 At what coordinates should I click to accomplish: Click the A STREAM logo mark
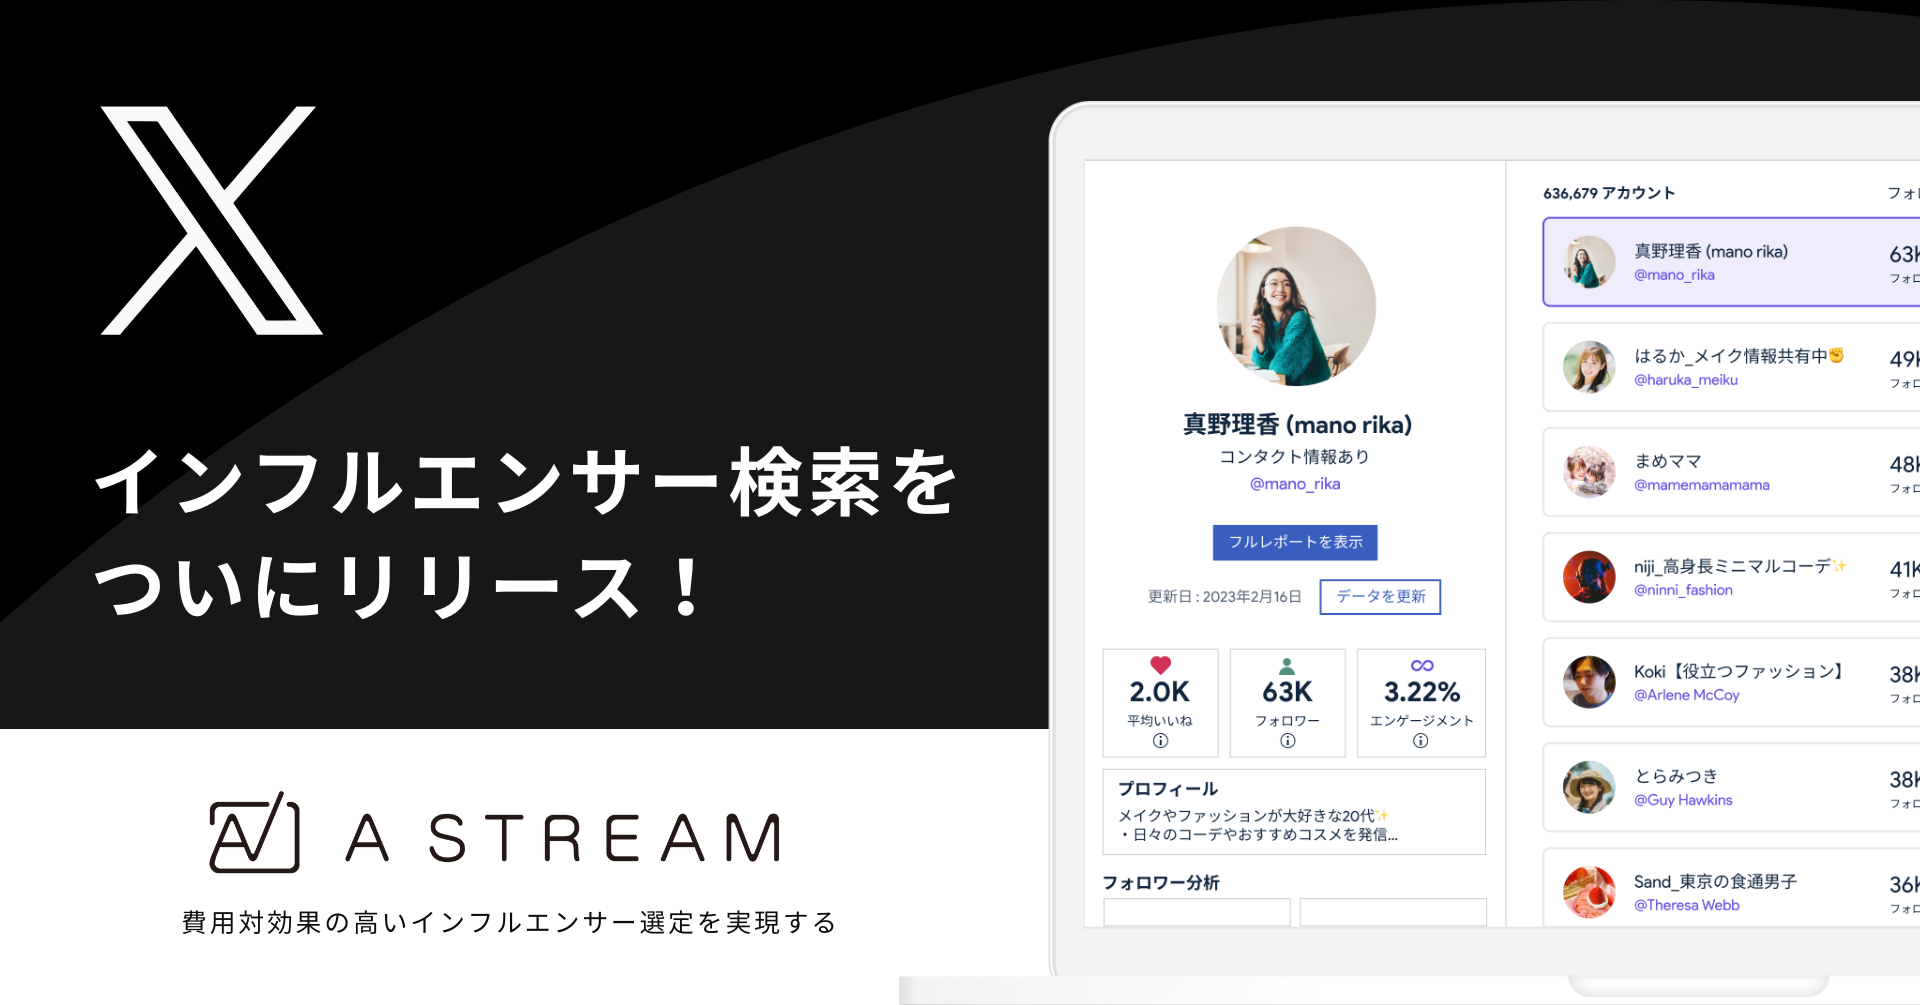(254, 832)
